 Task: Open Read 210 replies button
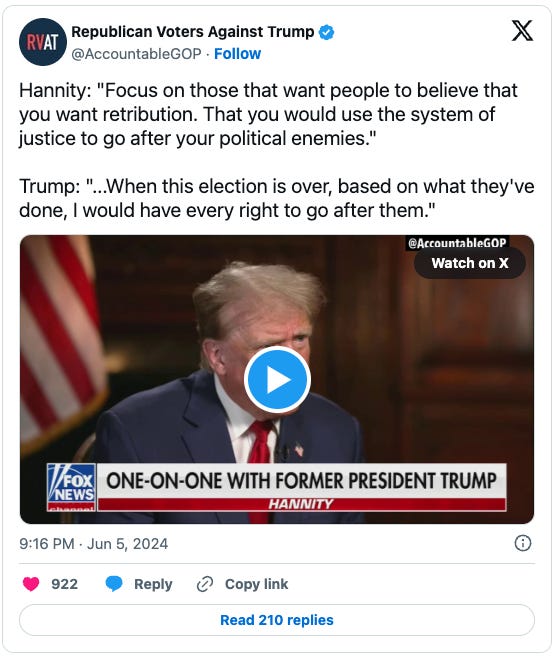(x=277, y=620)
